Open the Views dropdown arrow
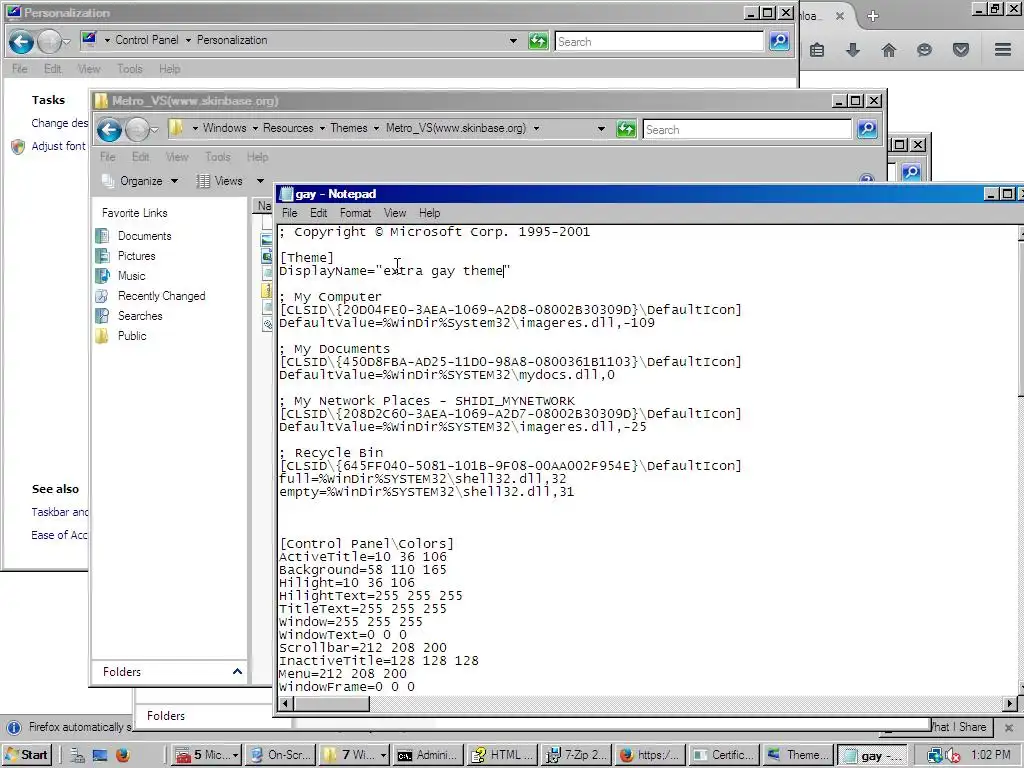This screenshot has width=1024, height=768. (260, 181)
